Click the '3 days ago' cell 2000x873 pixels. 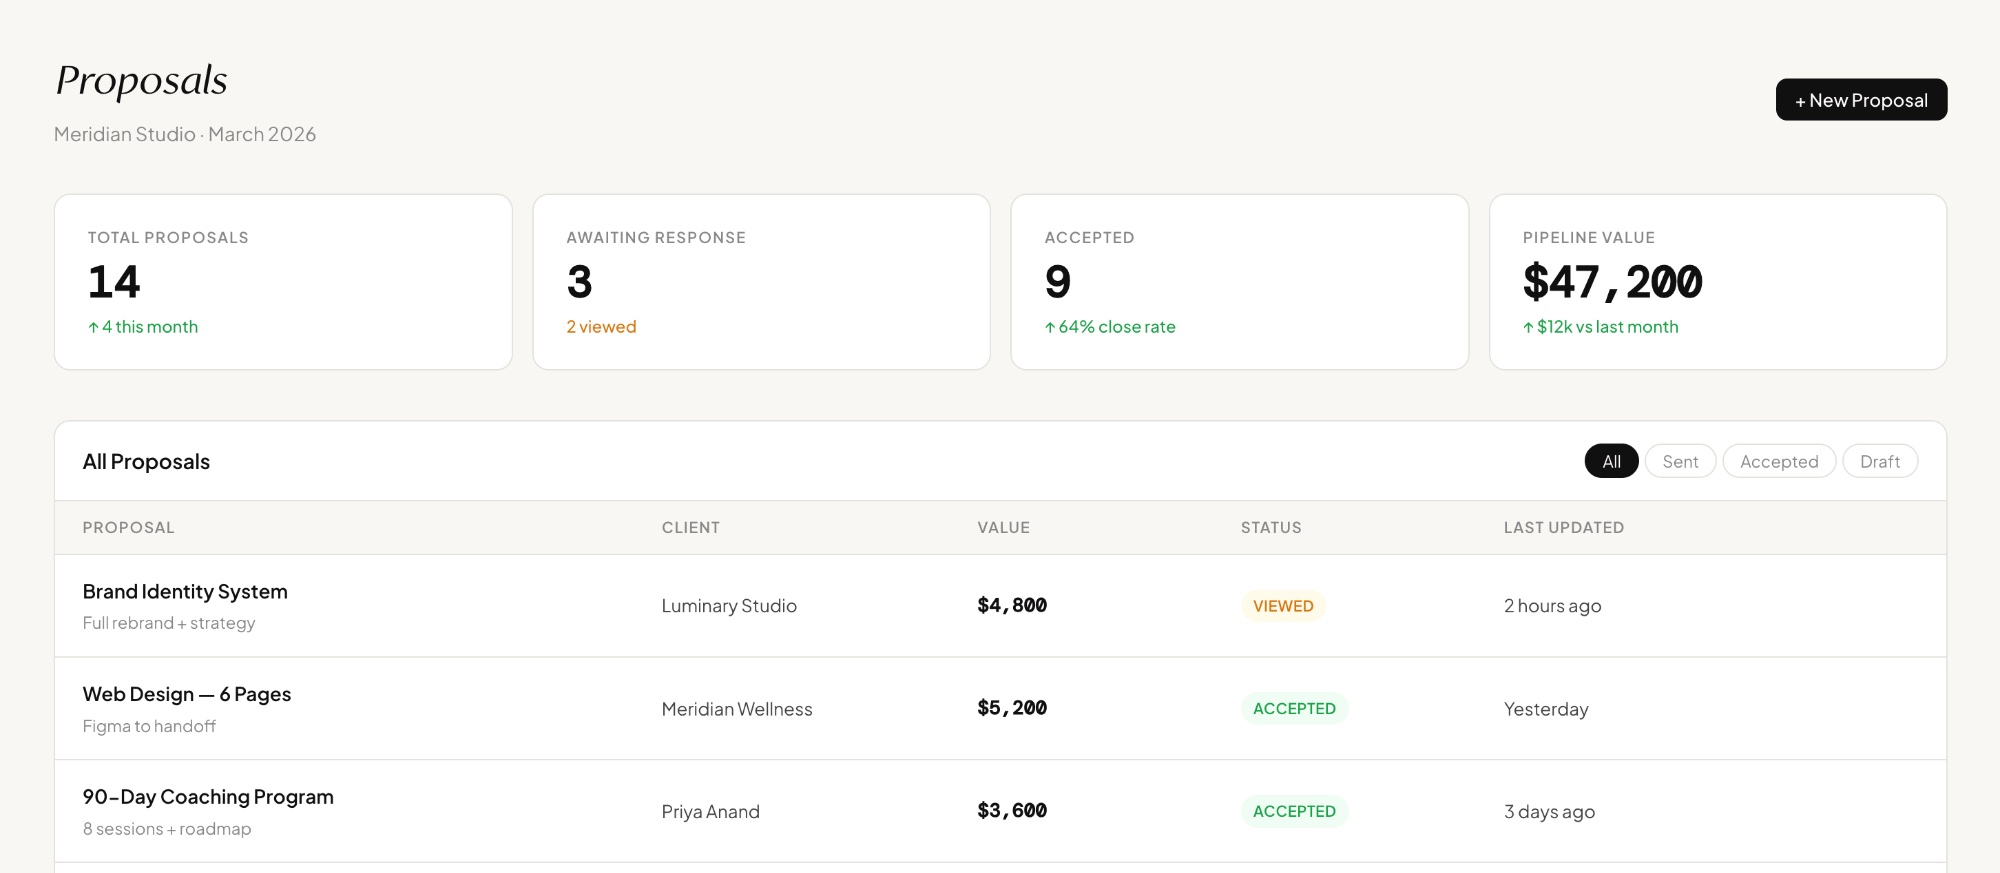tap(1549, 812)
